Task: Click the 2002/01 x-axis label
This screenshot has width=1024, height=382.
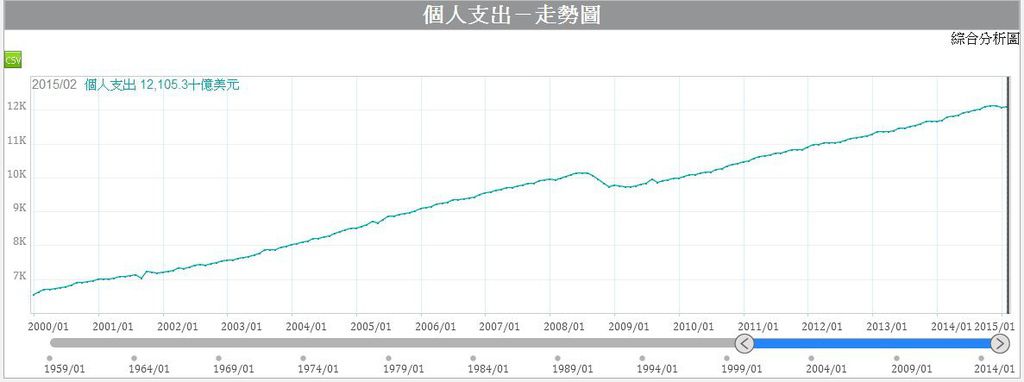Action: click(x=177, y=326)
